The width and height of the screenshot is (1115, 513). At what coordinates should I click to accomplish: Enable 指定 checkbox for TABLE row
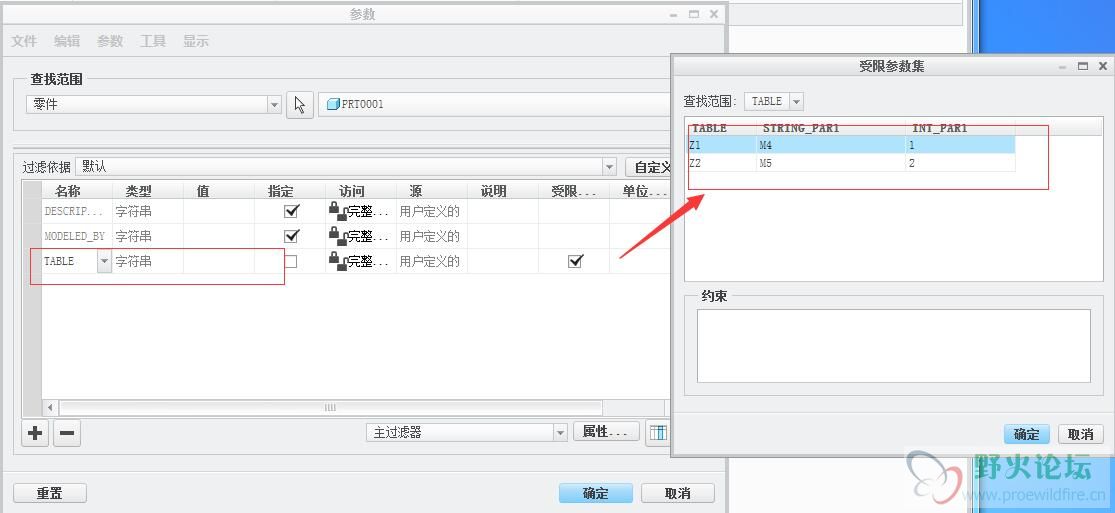pos(291,261)
